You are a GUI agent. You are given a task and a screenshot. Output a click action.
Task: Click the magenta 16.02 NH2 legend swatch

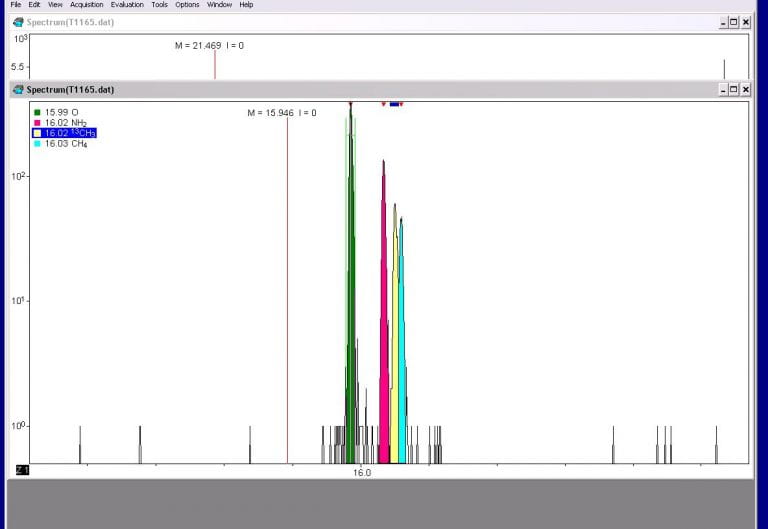click(37, 122)
